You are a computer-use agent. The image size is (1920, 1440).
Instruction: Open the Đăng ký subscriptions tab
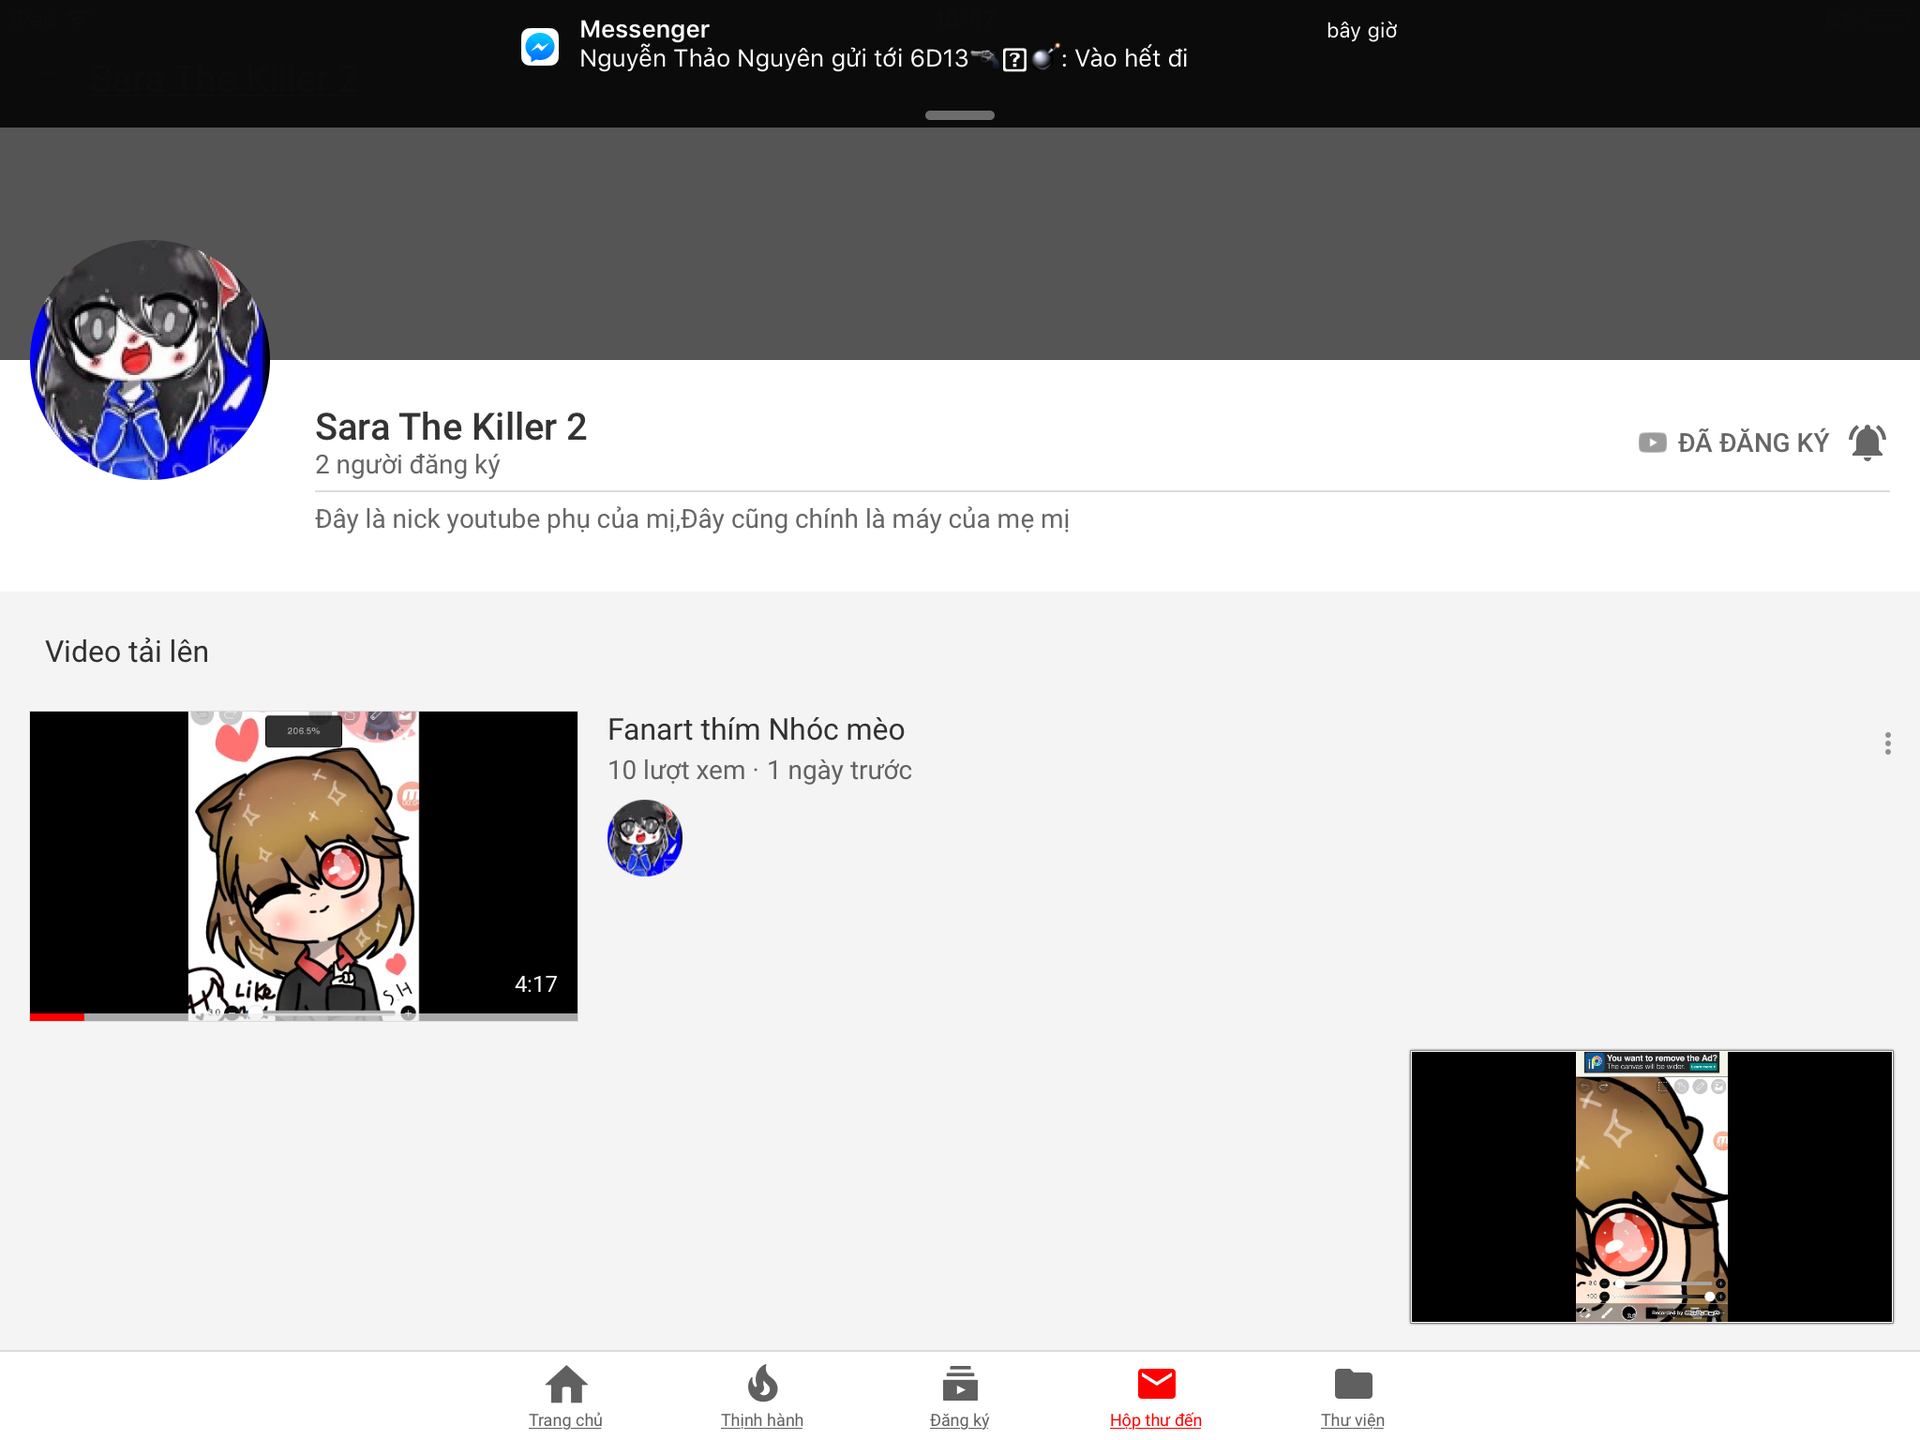pyautogui.click(x=959, y=1396)
